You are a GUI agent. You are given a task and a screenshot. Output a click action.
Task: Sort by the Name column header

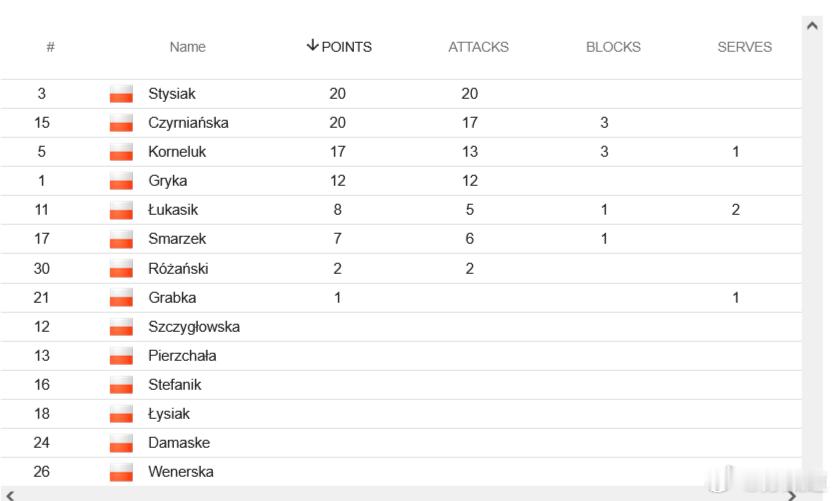pyautogui.click(x=187, y=47)
